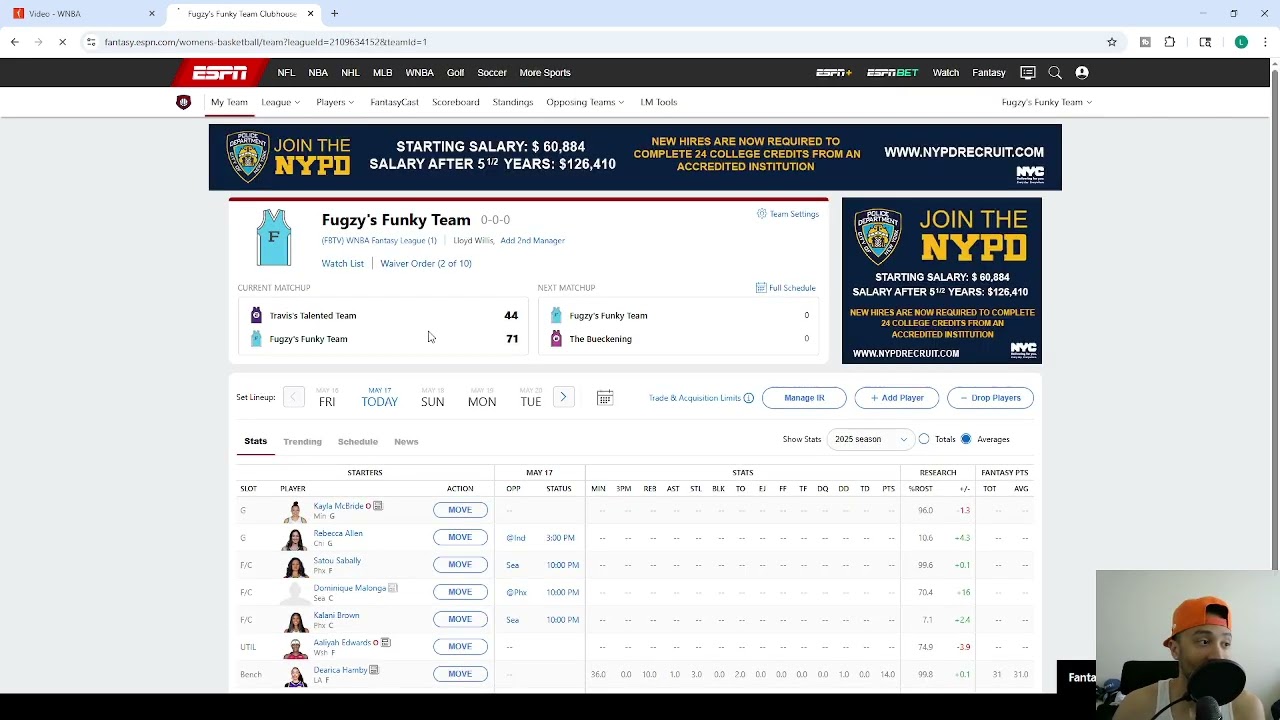Open Team Settings link
The image size is (1280, 720).
point(787,214)
